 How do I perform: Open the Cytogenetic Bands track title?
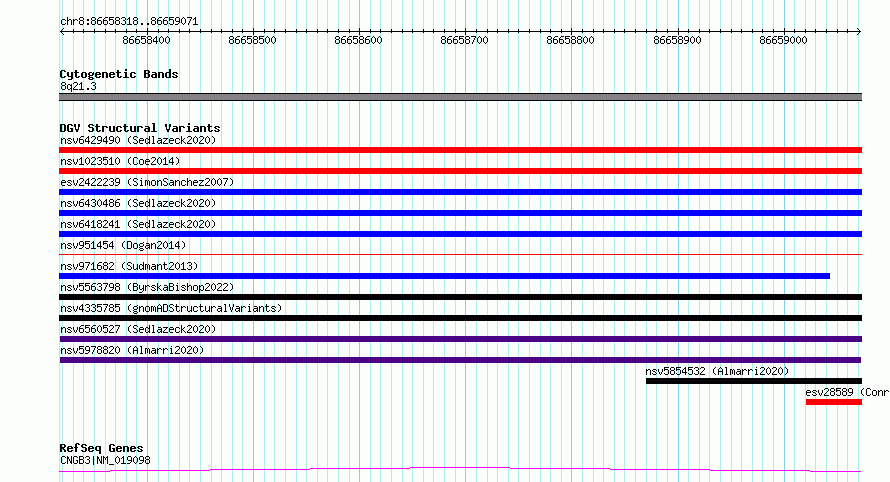[x=119, y=74]
